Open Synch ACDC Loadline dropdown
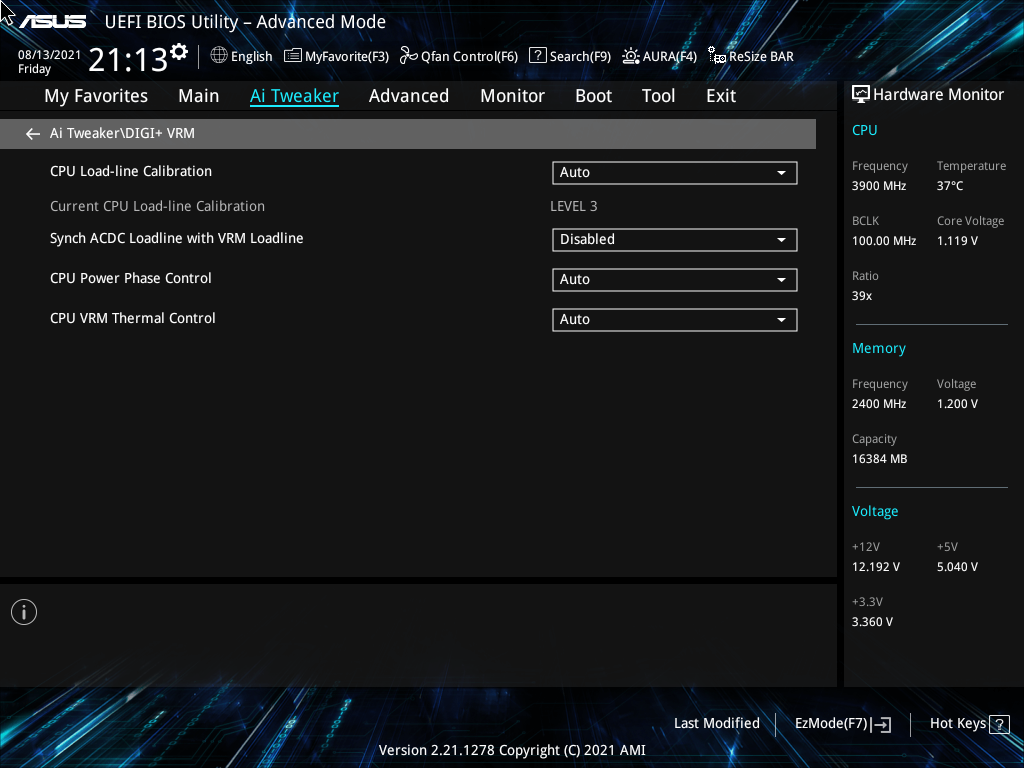The image size is (1024, 768). [675, 240]
